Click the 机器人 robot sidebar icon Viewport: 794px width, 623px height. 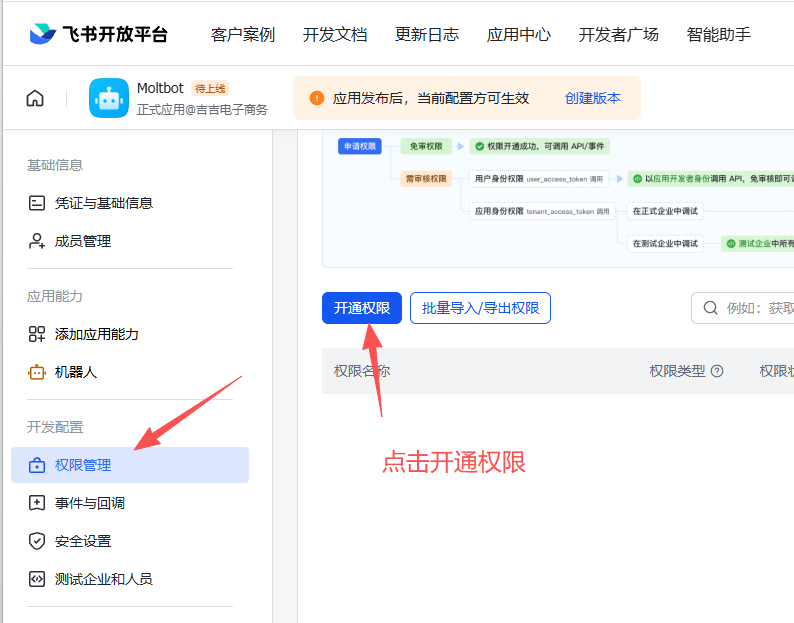click(37, 372)
